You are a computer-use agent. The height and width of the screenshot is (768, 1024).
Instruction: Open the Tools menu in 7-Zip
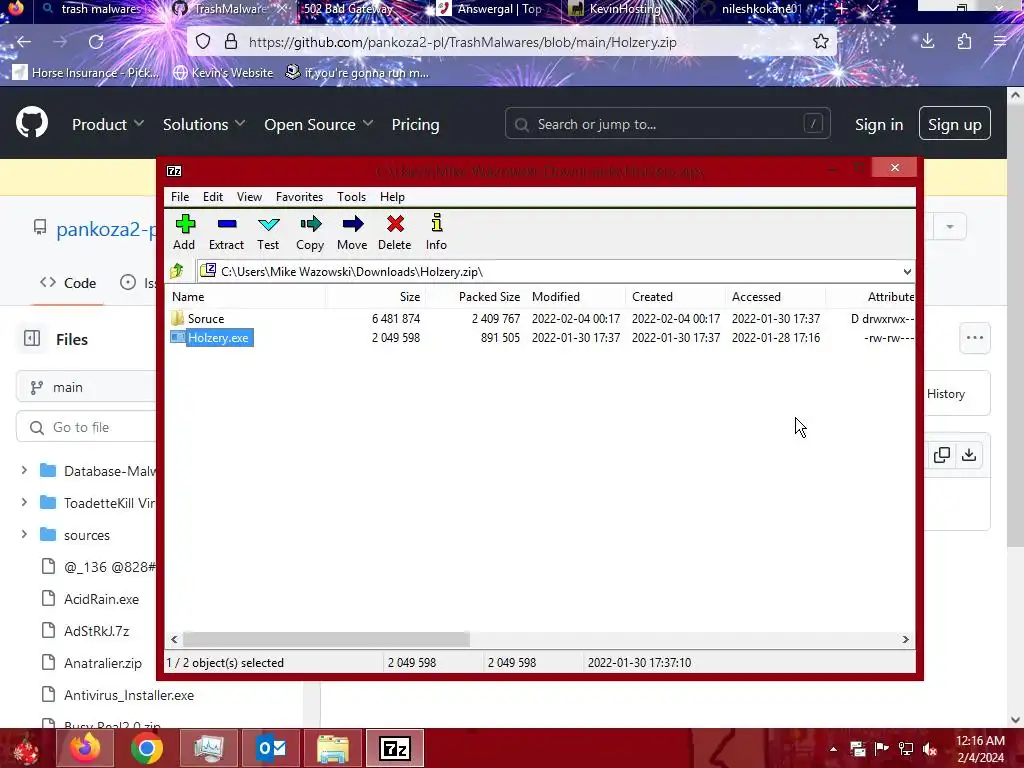point(351,197)
